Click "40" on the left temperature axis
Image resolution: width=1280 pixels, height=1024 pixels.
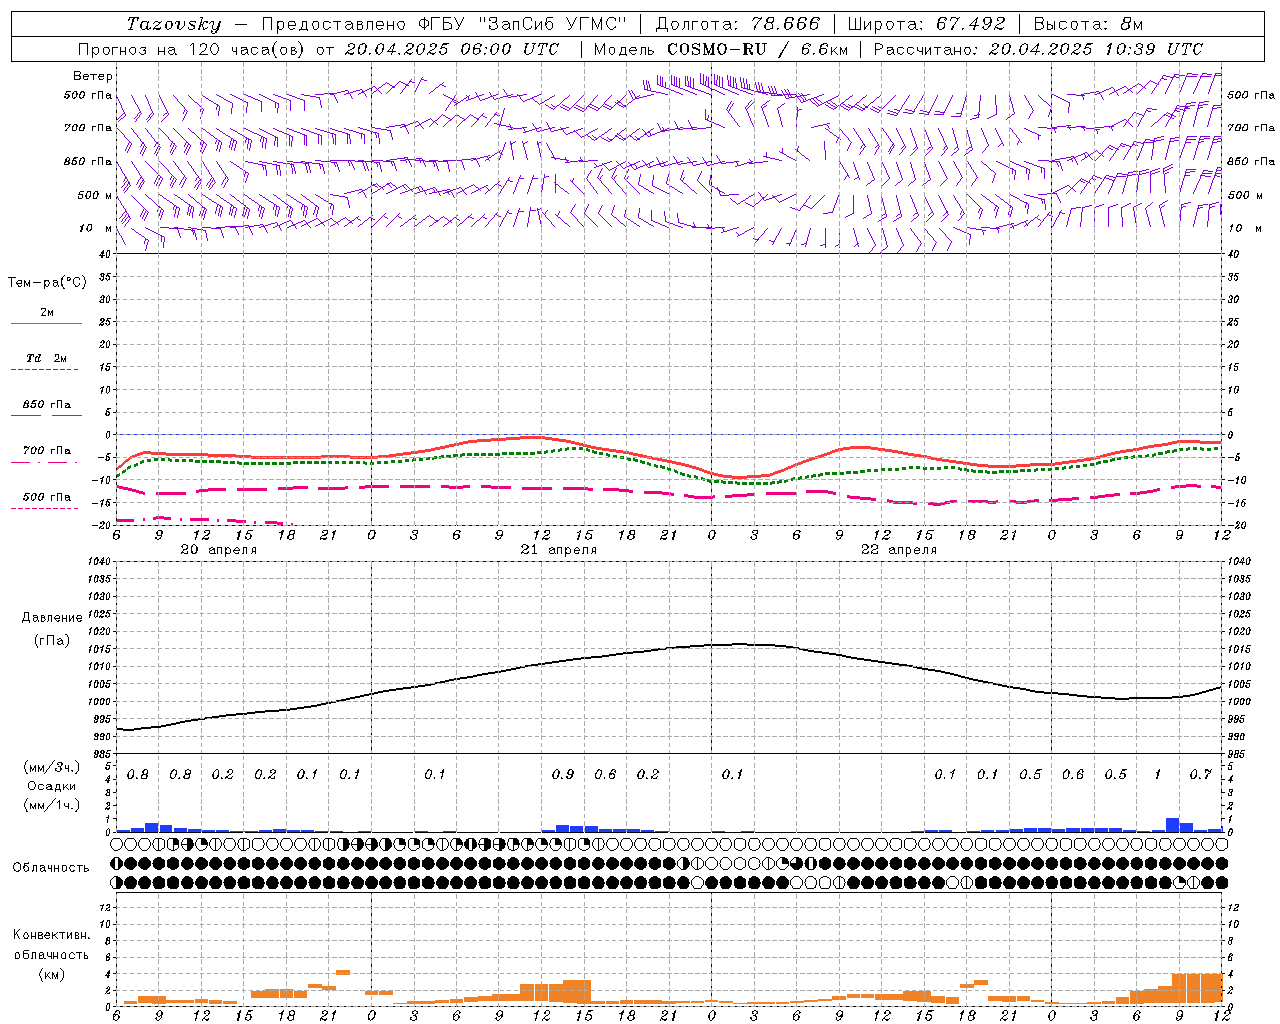pos(105,254)
